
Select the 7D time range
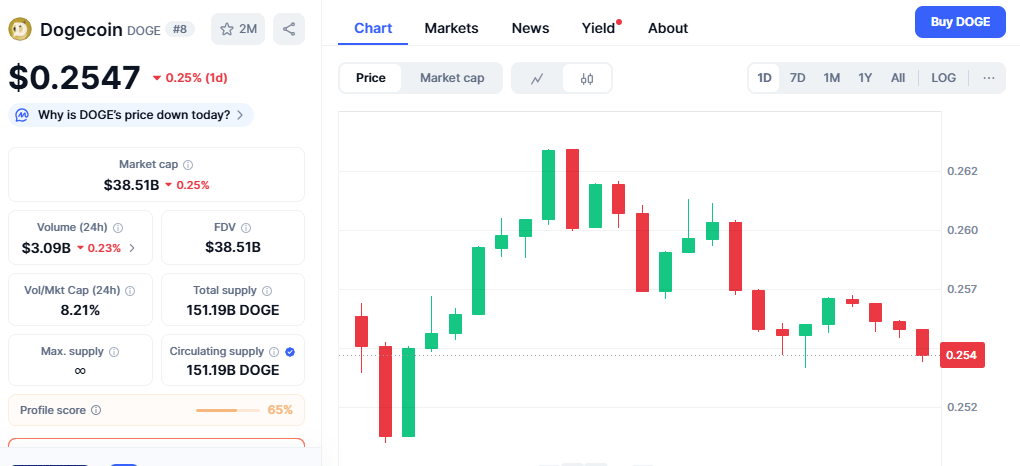[x=798, y=78]
